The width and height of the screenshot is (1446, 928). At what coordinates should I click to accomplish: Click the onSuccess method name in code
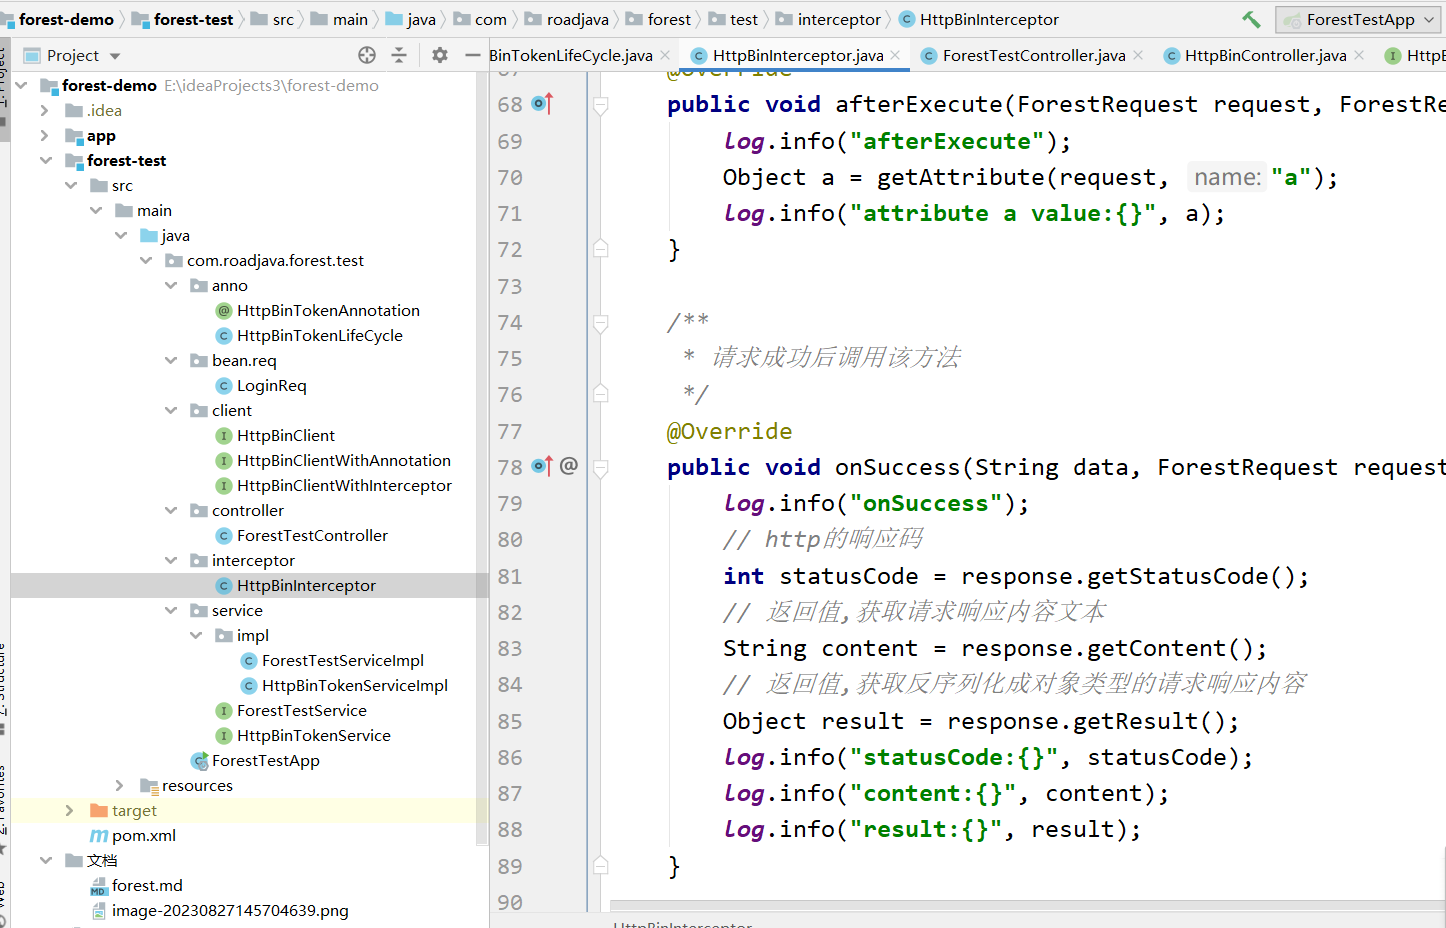[897, 467]
